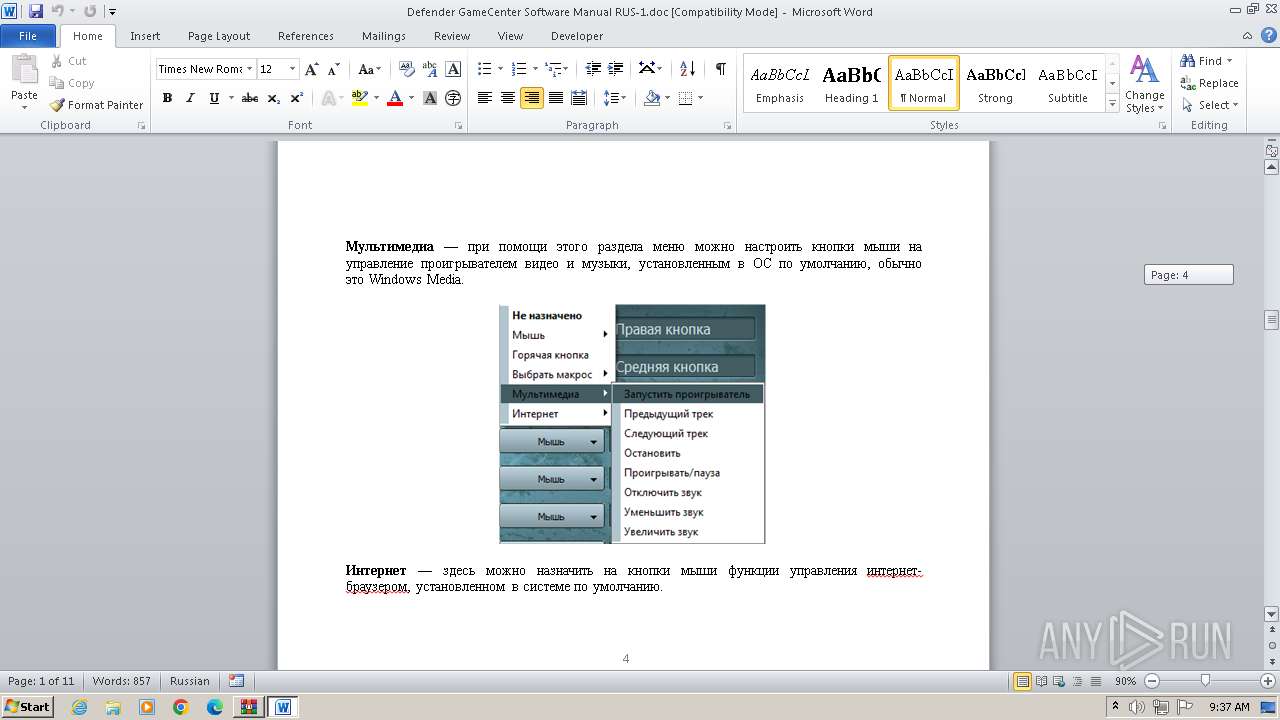Open the font name dropdown
Image resolution: width=1280 pixels, height=720 pixels.
coord(249,69)
